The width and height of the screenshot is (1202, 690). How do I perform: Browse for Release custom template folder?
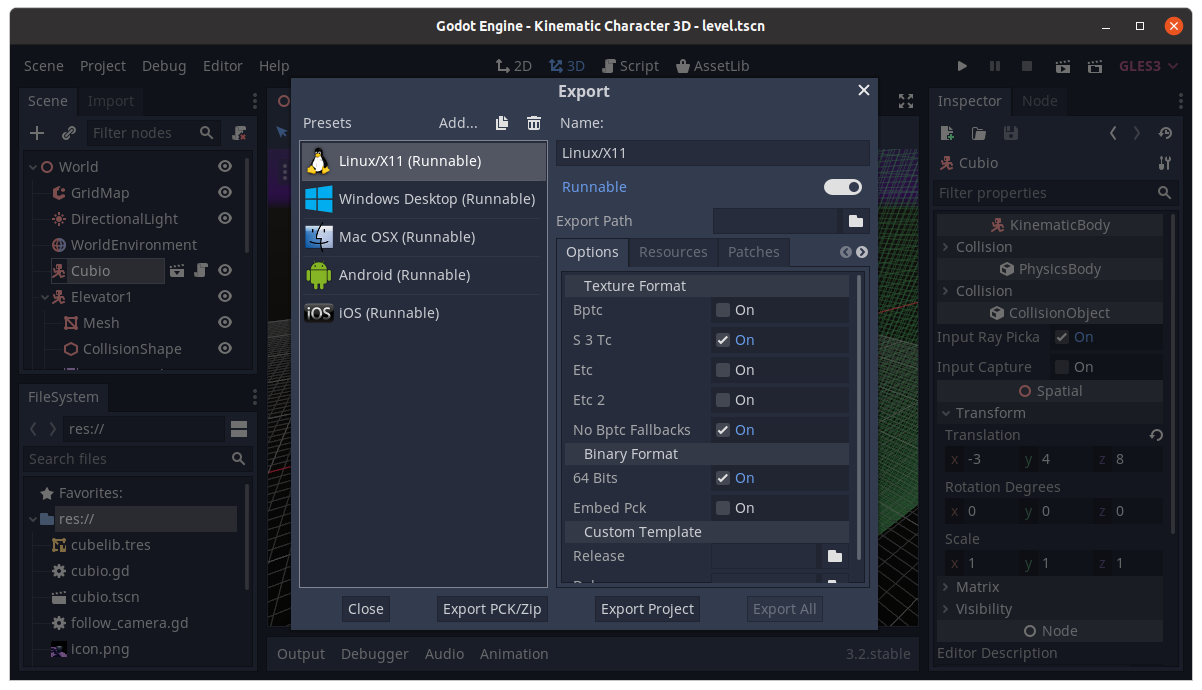(835, 556)
